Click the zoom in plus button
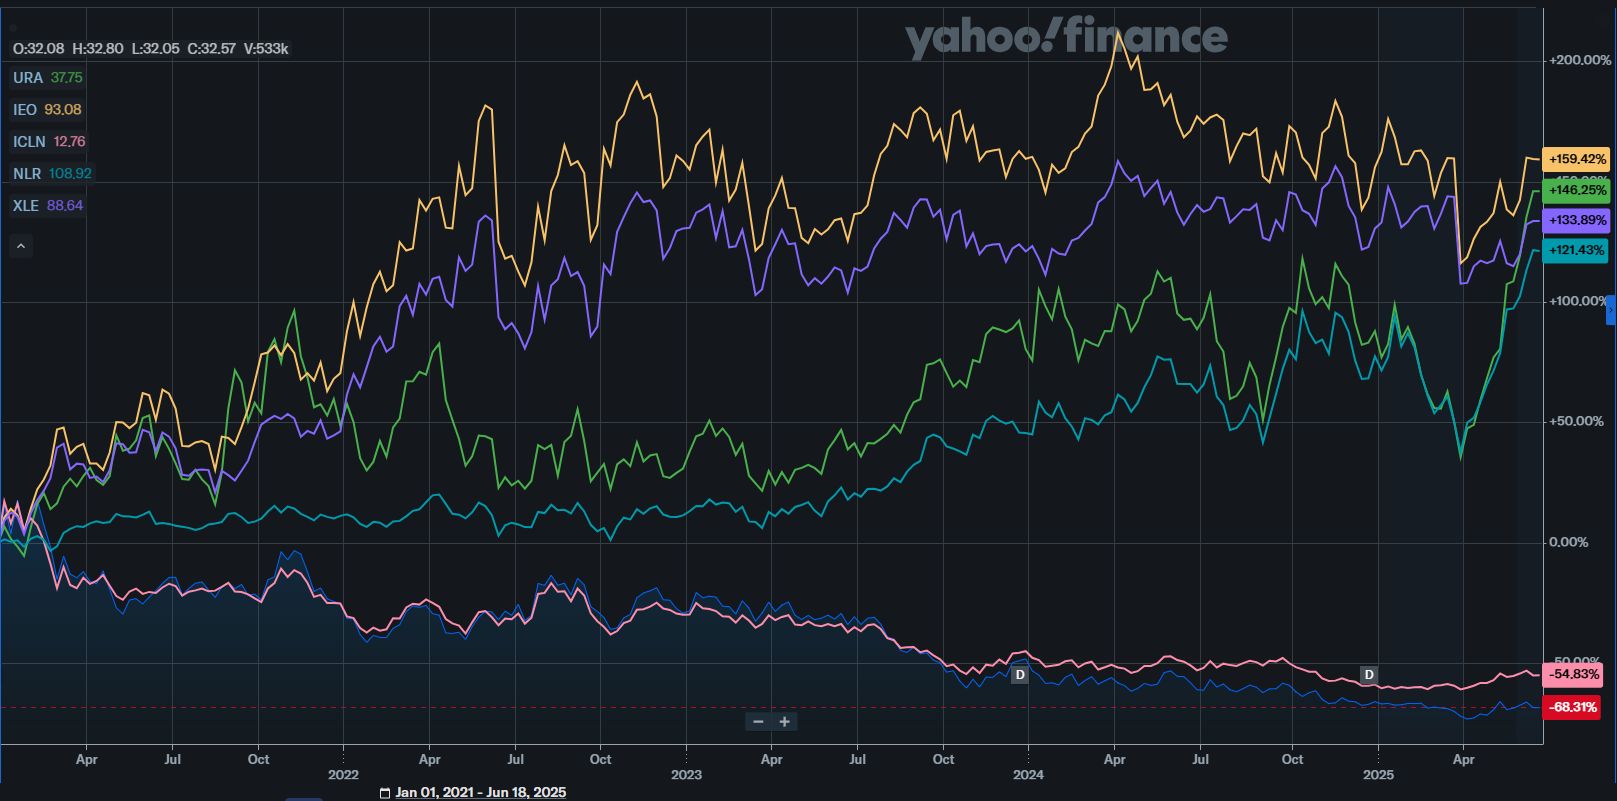 [x=785, y=722]
